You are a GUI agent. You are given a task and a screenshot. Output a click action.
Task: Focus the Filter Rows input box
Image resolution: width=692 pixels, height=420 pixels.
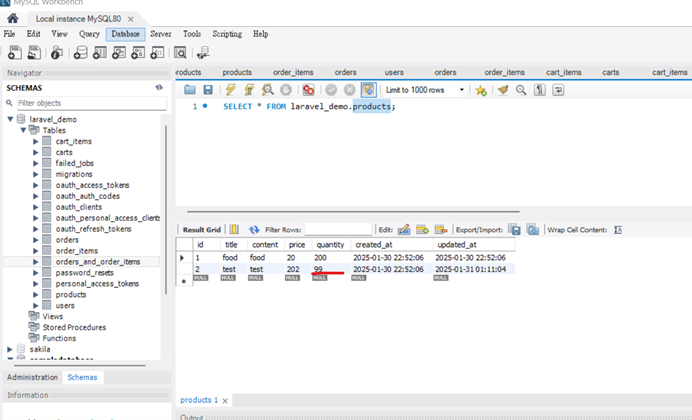pos(338,229)
